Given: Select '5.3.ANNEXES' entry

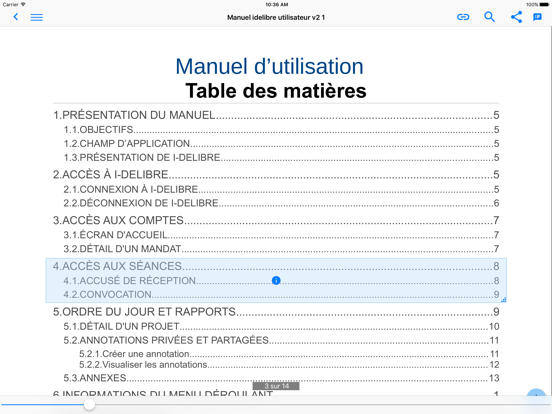Looking at the screenshot, I should [281, 378].
